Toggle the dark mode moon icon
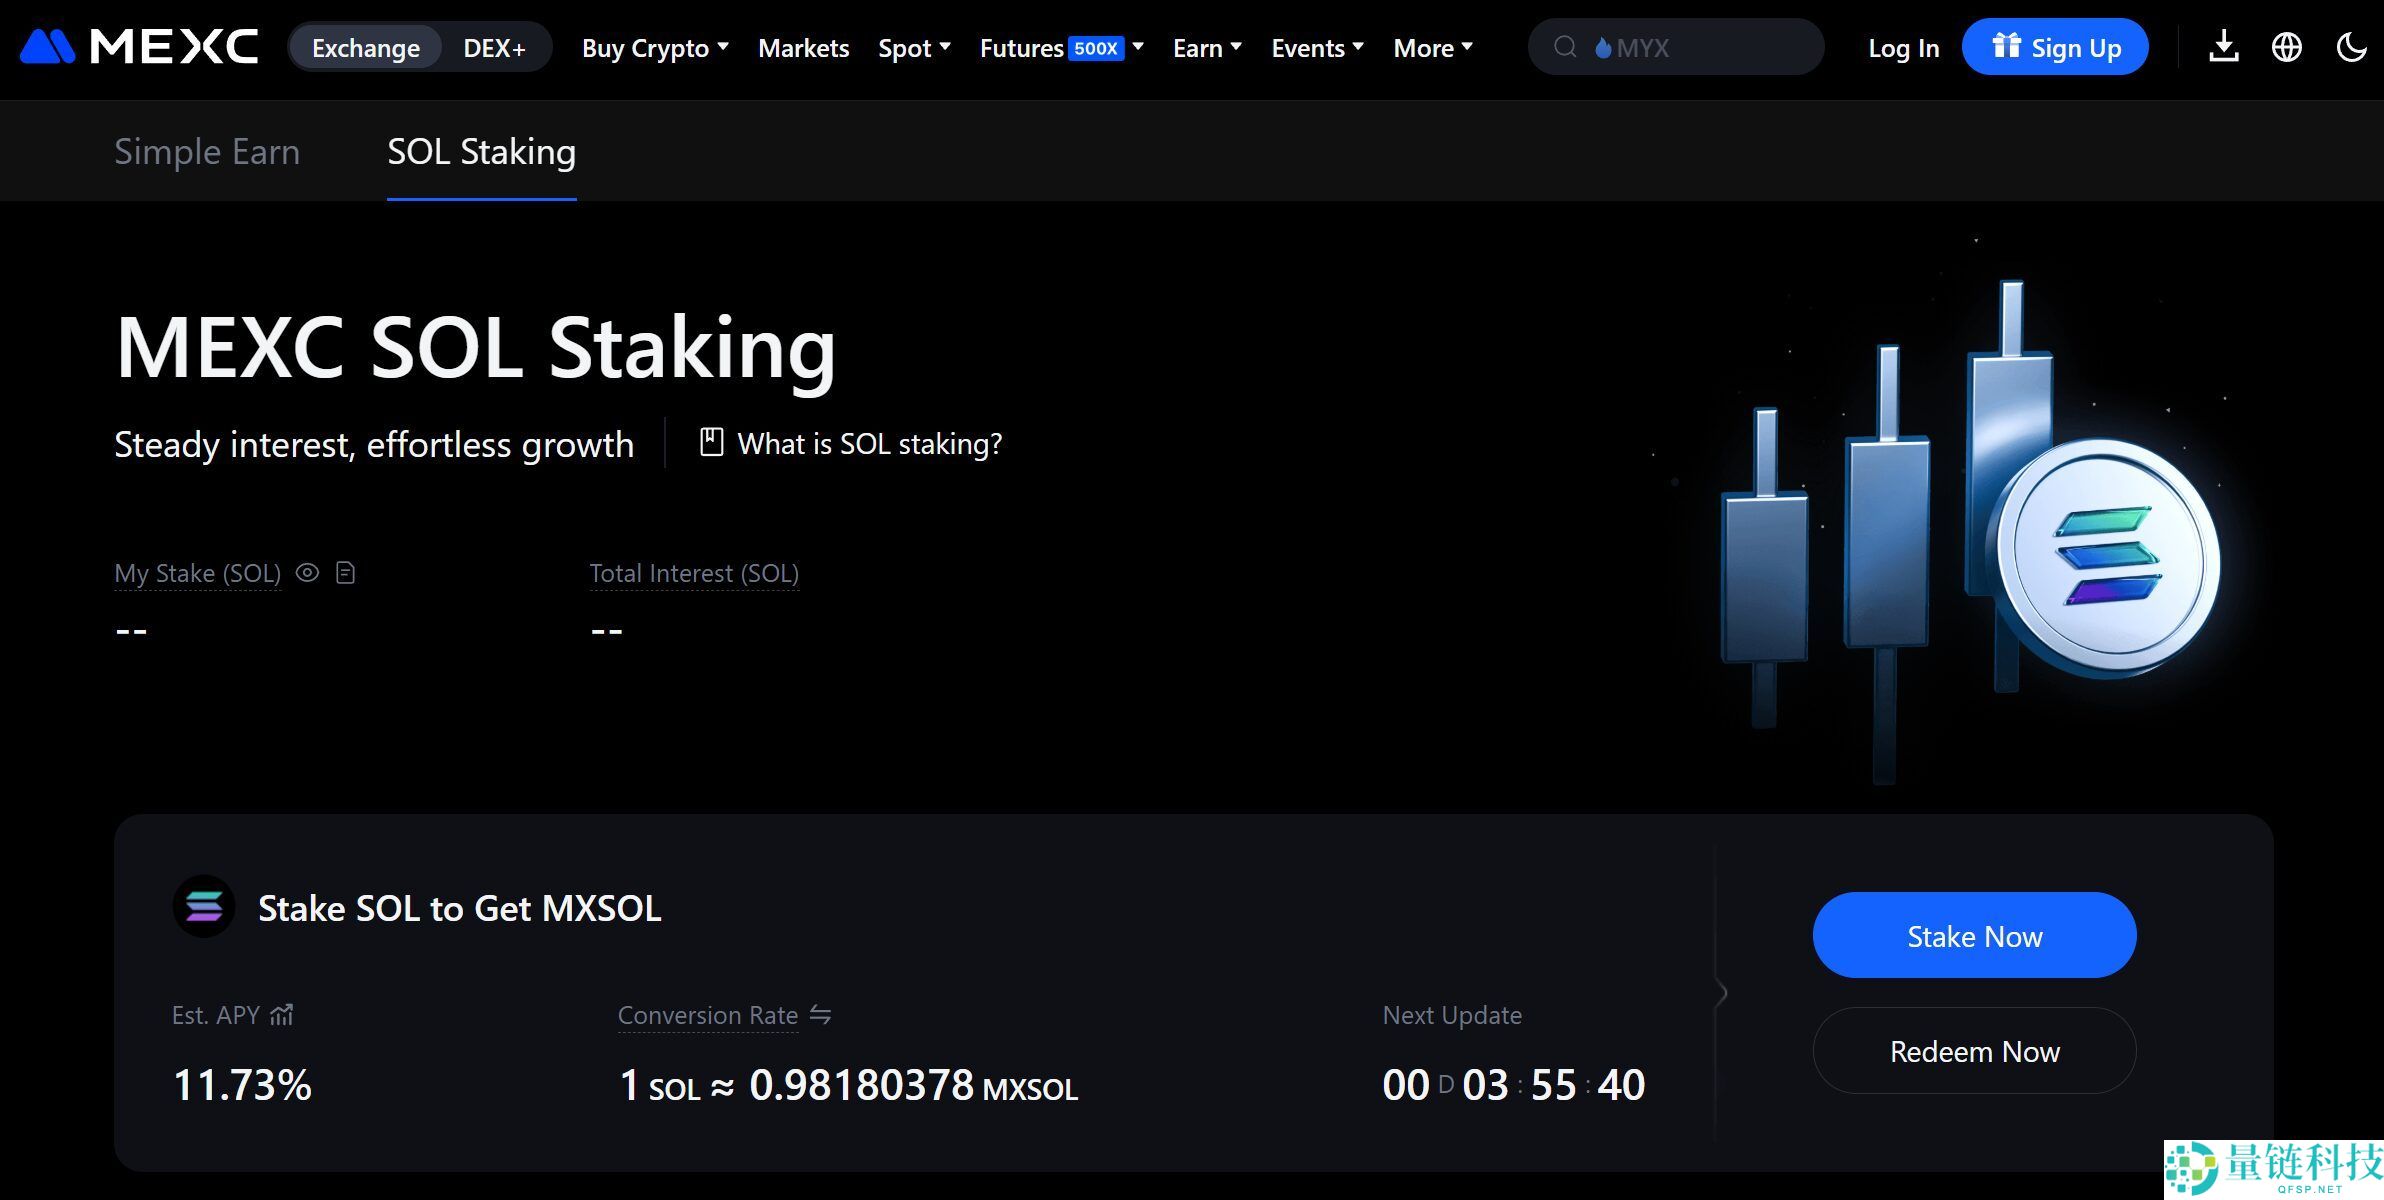Viewport: 2384px width, 1200px height. point(2350,47)
